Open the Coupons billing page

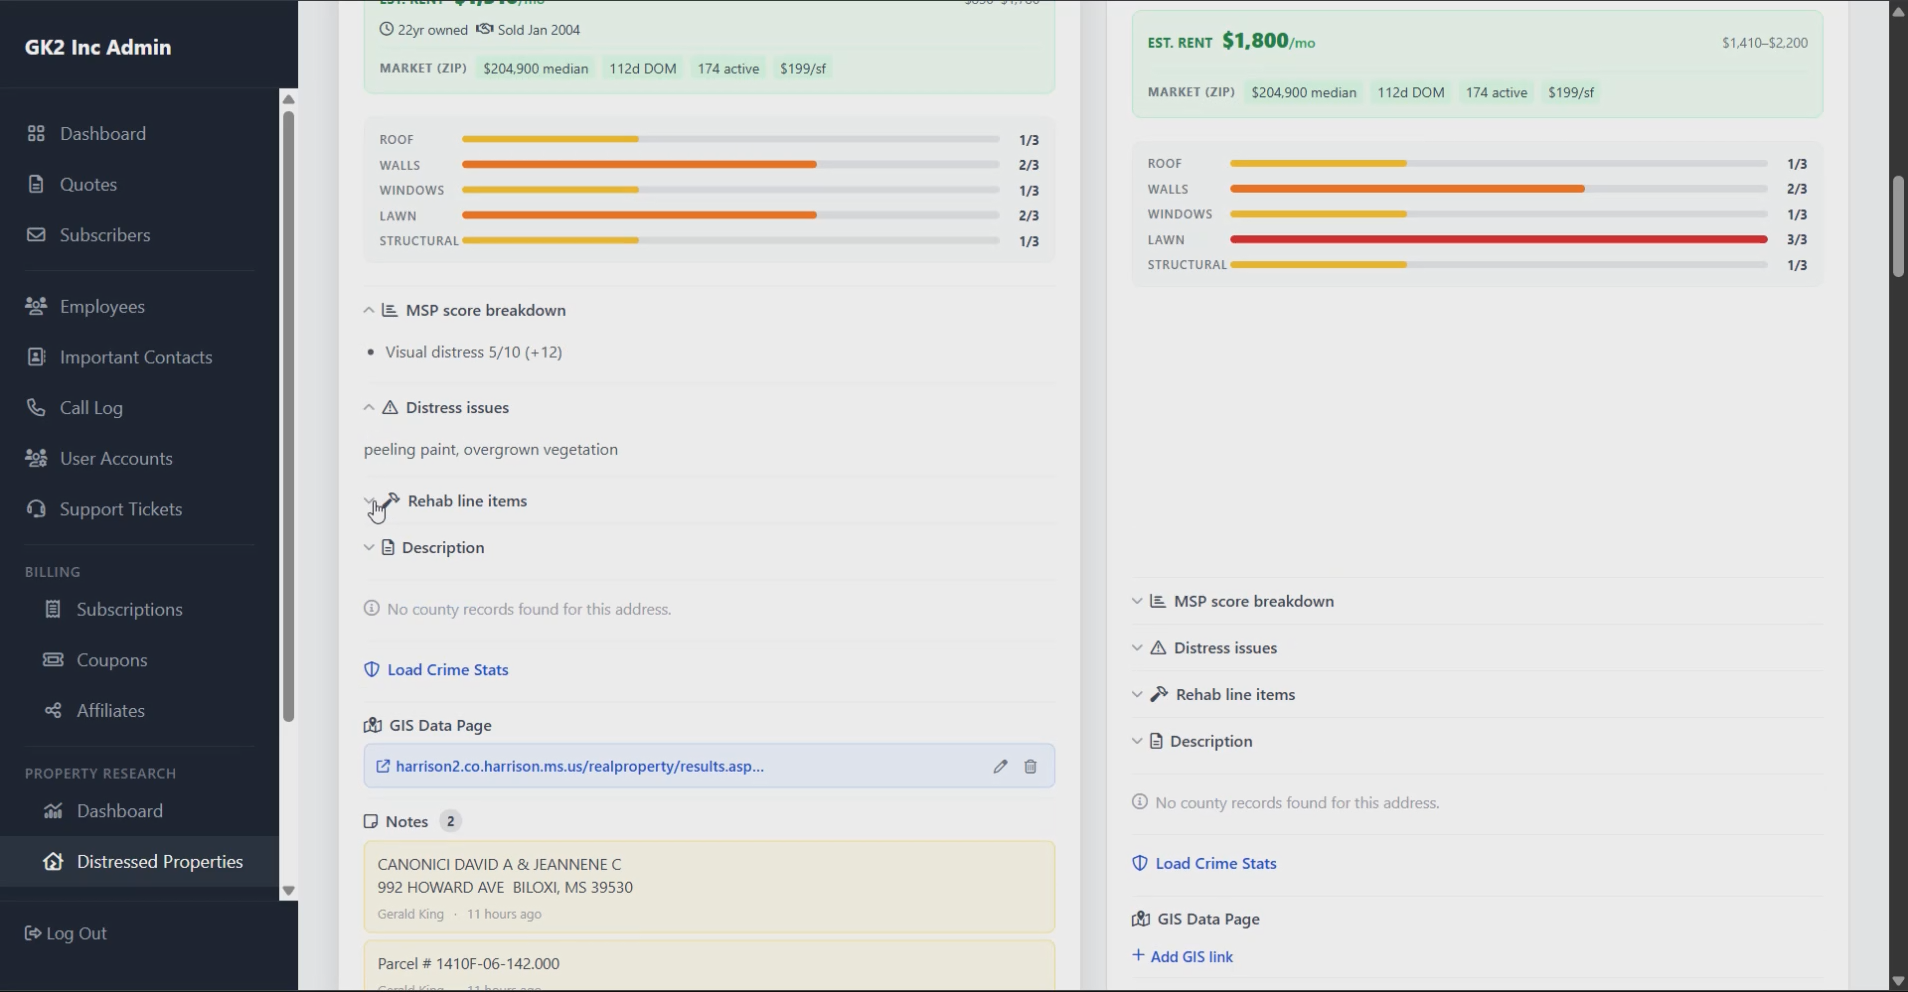(112, 660)
